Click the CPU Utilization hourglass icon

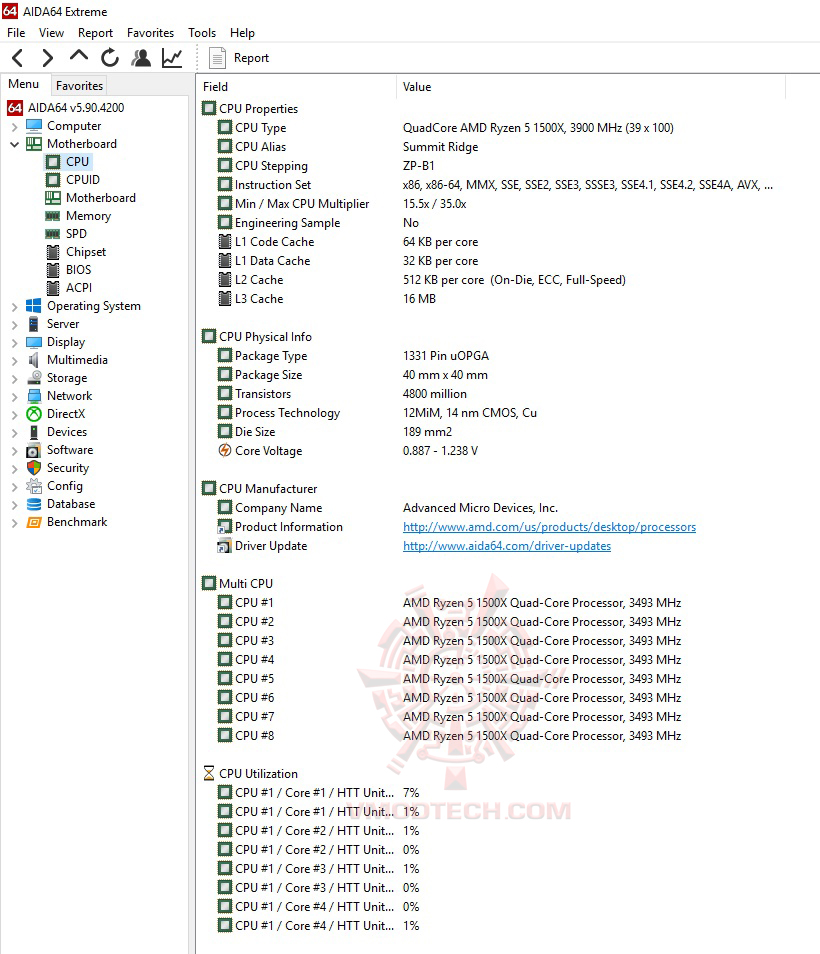tap(209, 773)
